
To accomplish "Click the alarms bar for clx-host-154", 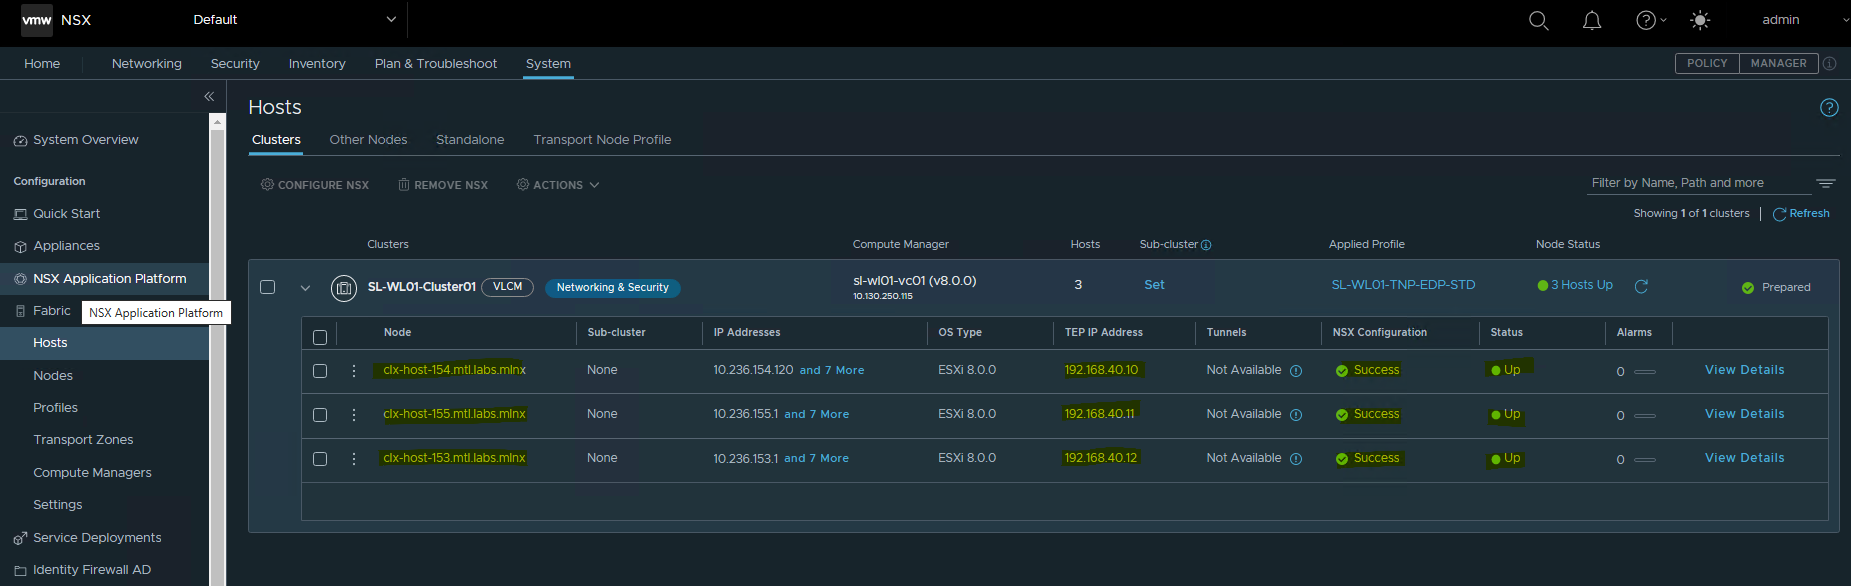I will click(x=1645, y=372).
